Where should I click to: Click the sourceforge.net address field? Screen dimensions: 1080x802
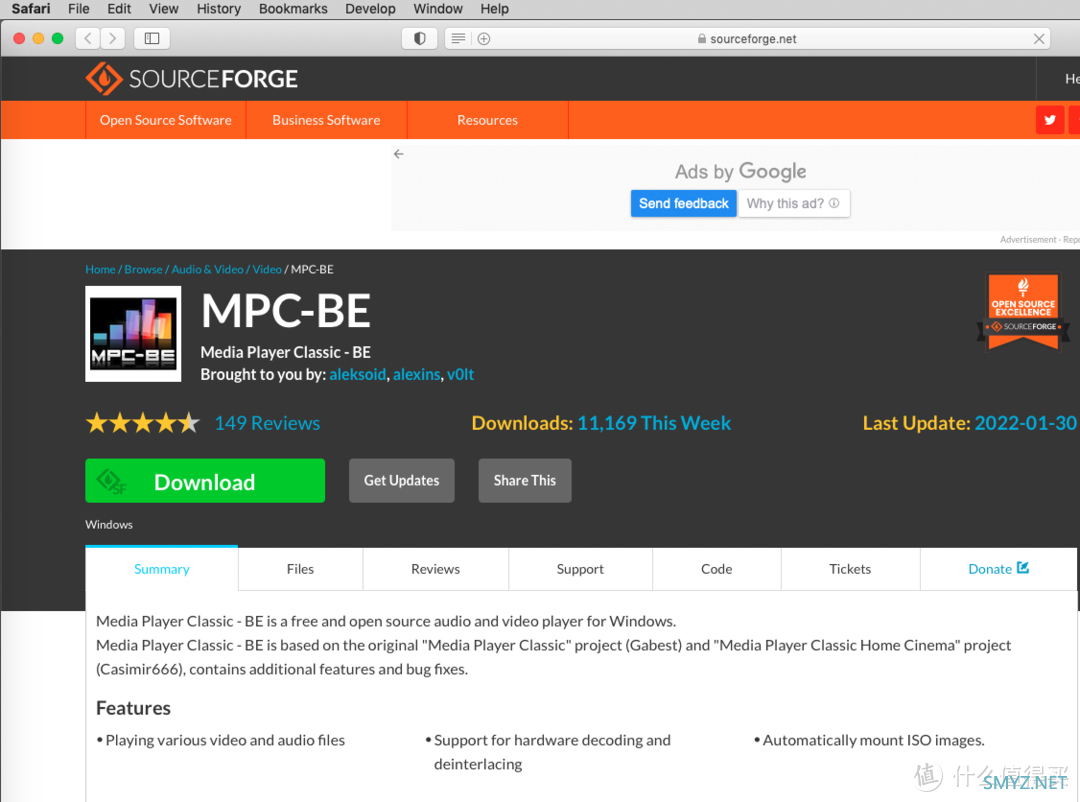click(747, 39)
